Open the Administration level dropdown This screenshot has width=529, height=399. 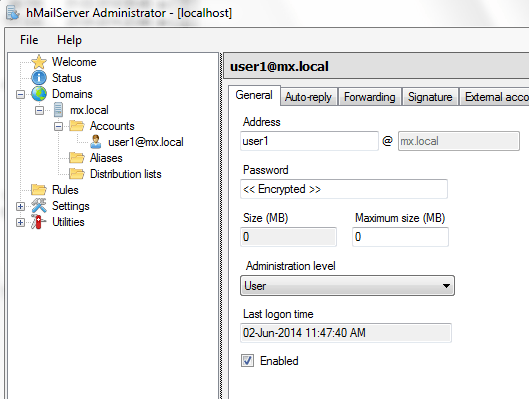click(347, 286)
